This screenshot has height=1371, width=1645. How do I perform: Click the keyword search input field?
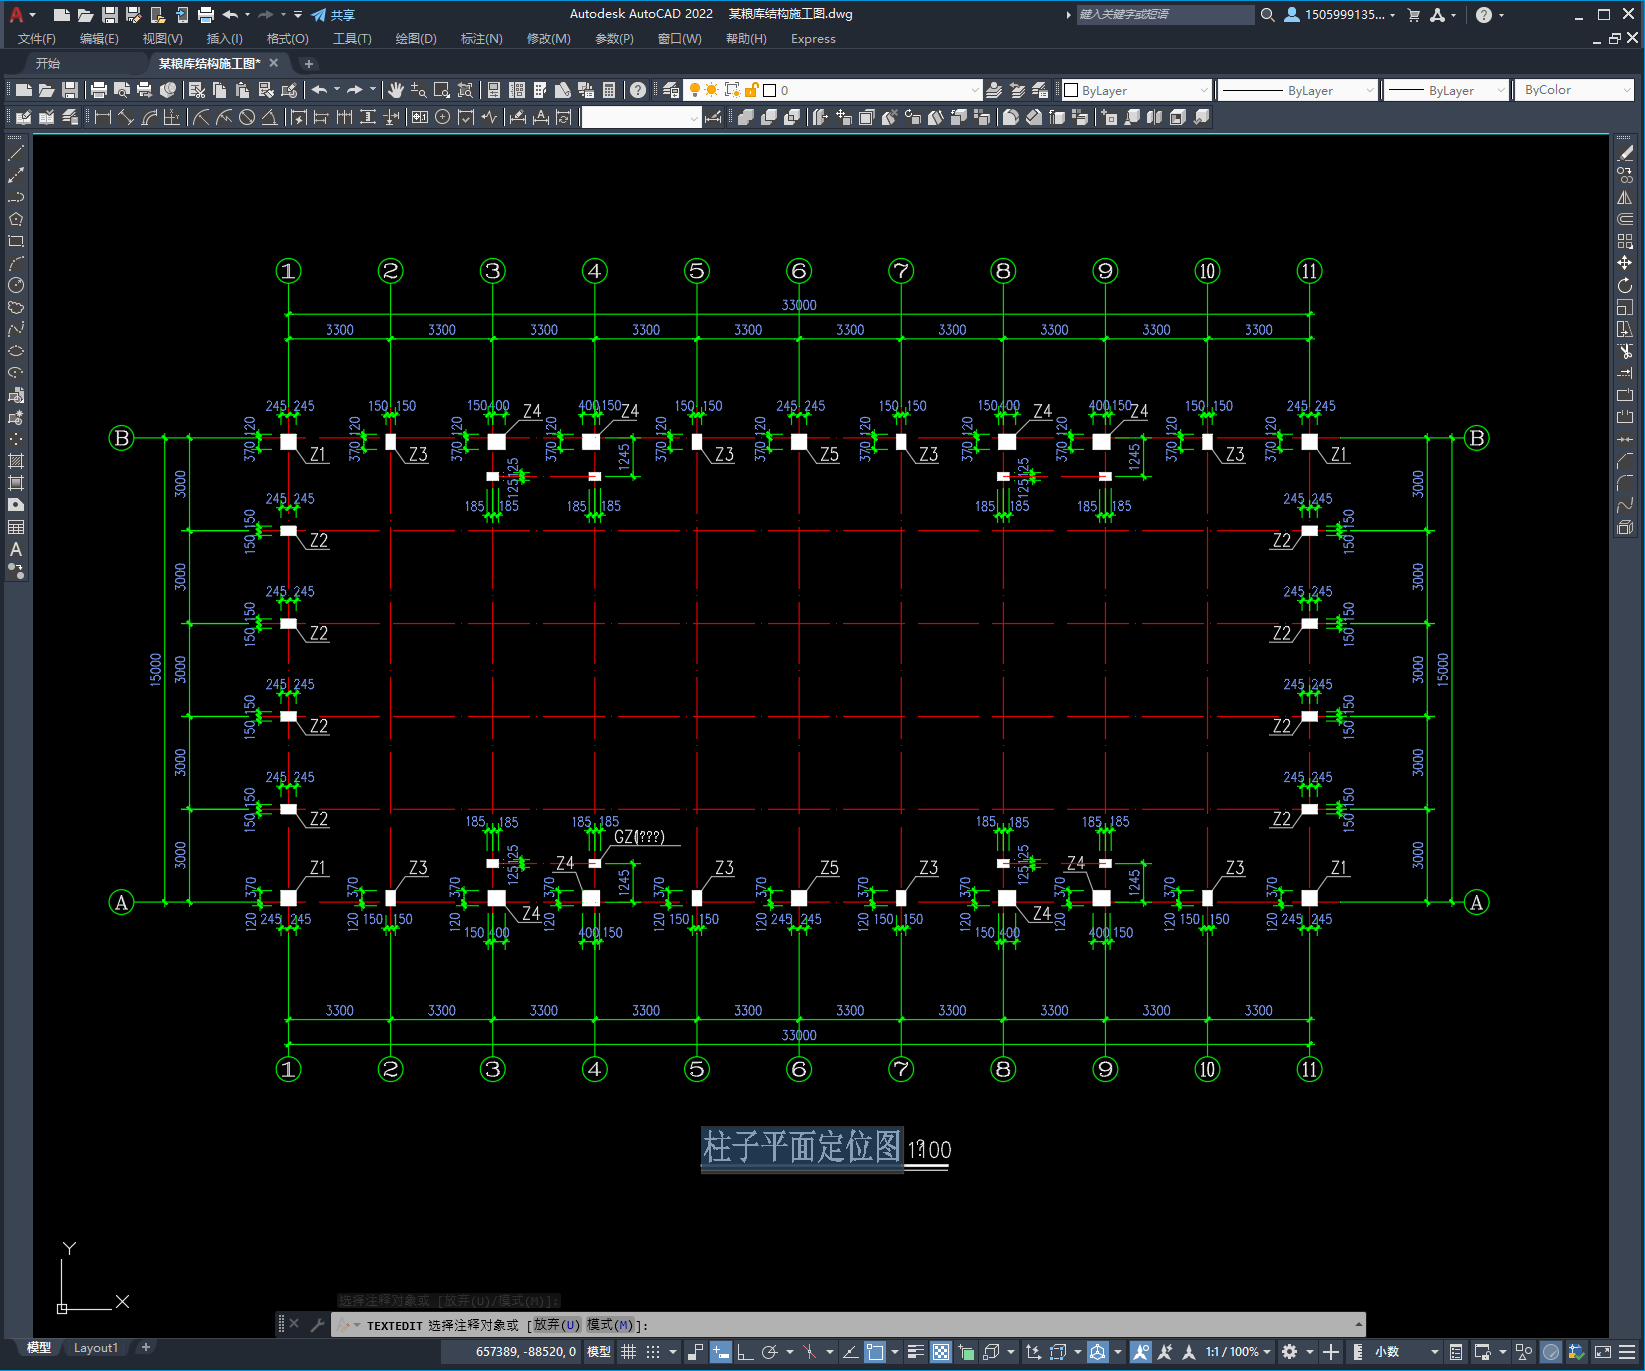point(1164,15)
